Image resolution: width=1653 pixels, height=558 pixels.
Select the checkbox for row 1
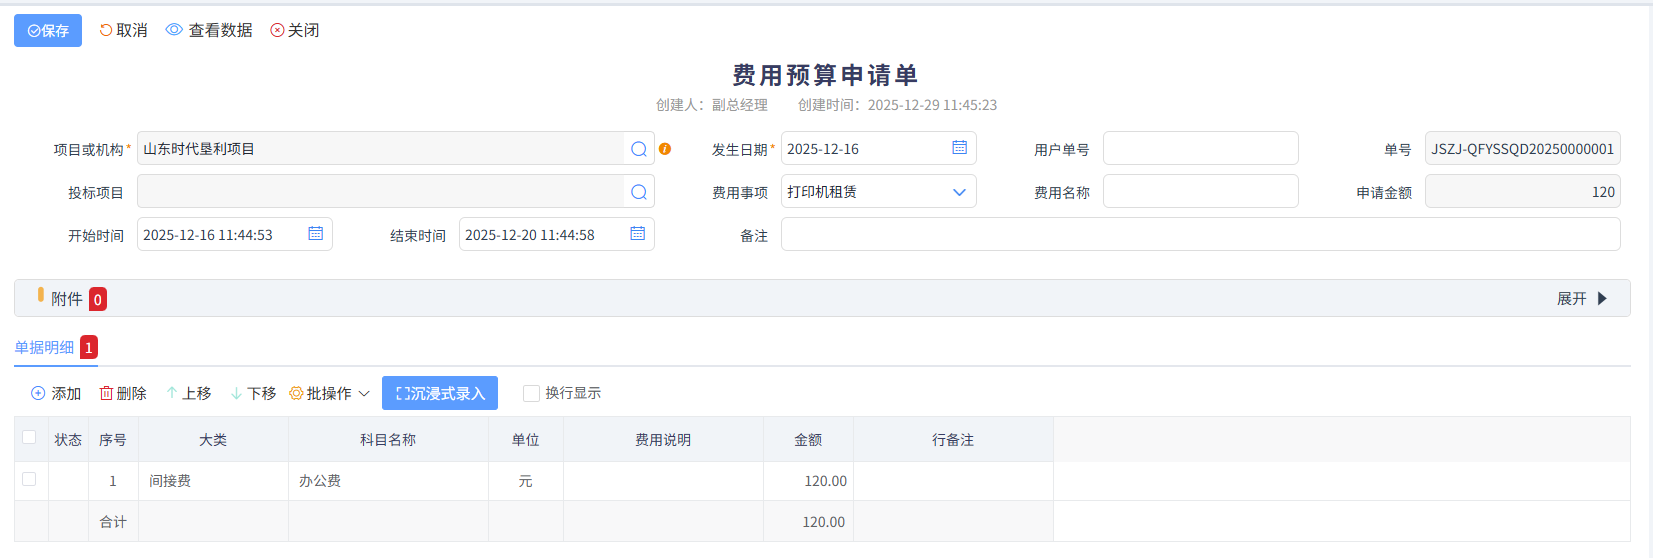tap(29, 479)
